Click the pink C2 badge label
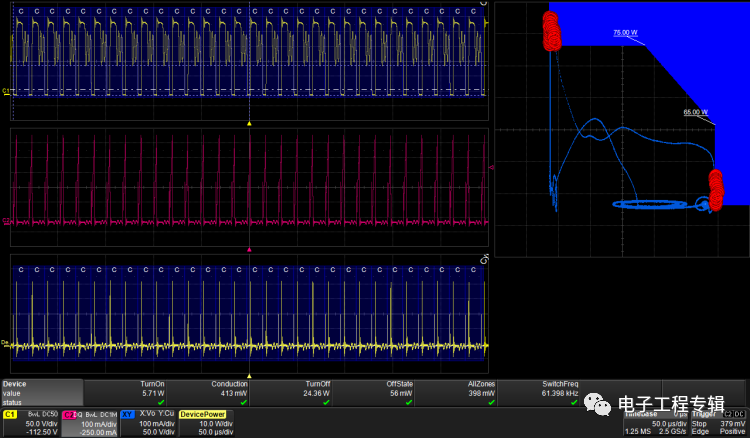 point(69,415)
